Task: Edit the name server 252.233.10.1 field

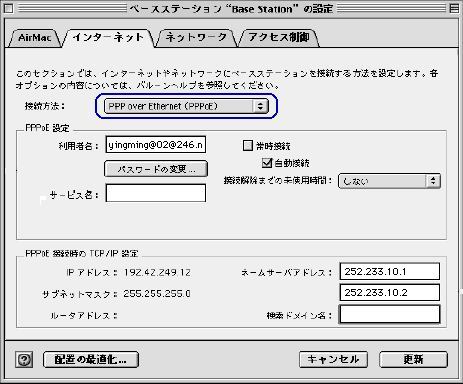Action: point(390,271)
